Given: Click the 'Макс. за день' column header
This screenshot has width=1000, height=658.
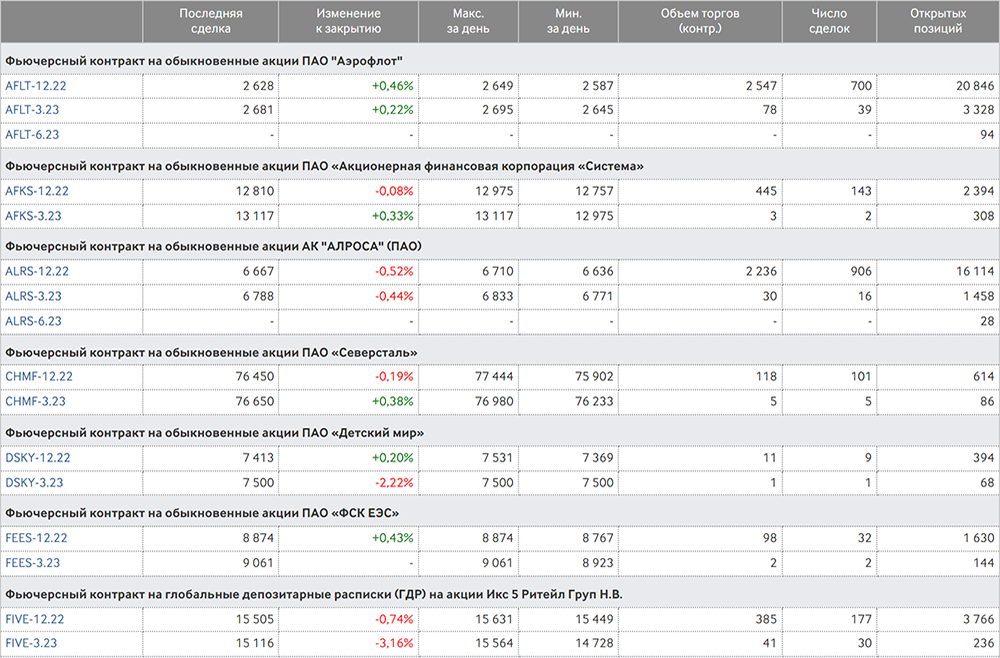Looking at the screenshot, I should (468, 21).
